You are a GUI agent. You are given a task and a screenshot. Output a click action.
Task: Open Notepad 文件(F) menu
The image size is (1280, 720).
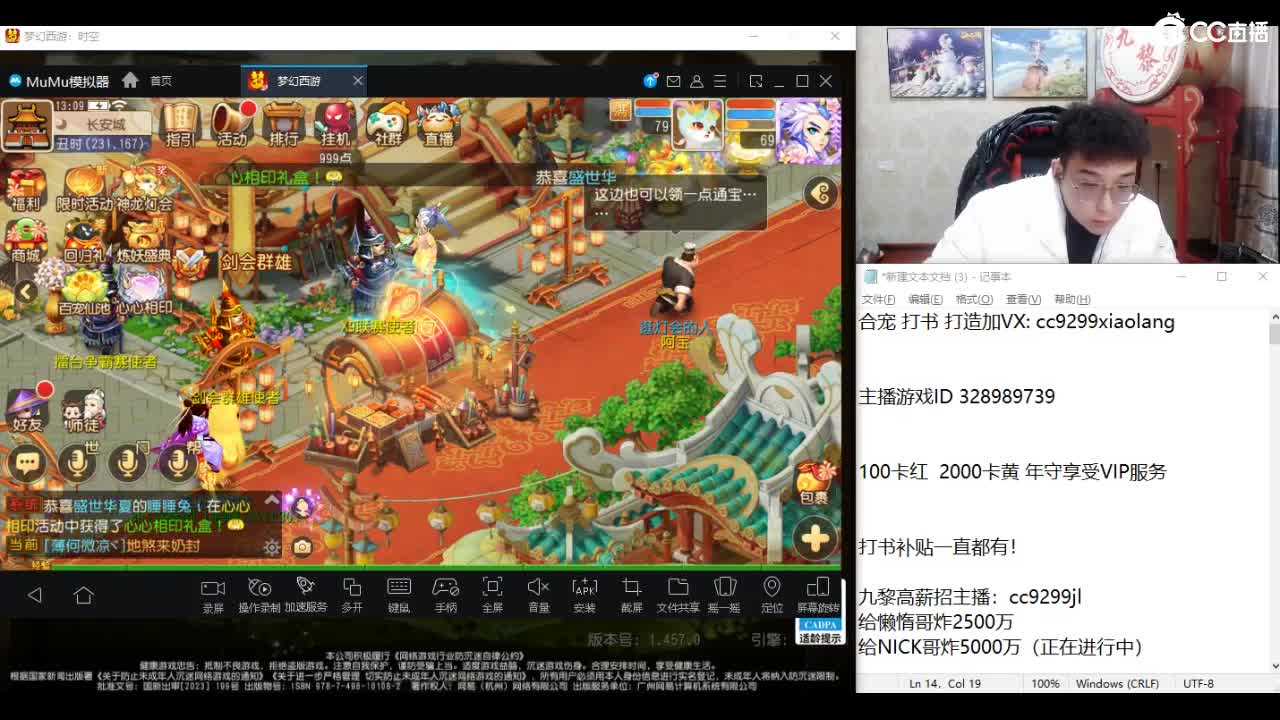coord(878,299)
